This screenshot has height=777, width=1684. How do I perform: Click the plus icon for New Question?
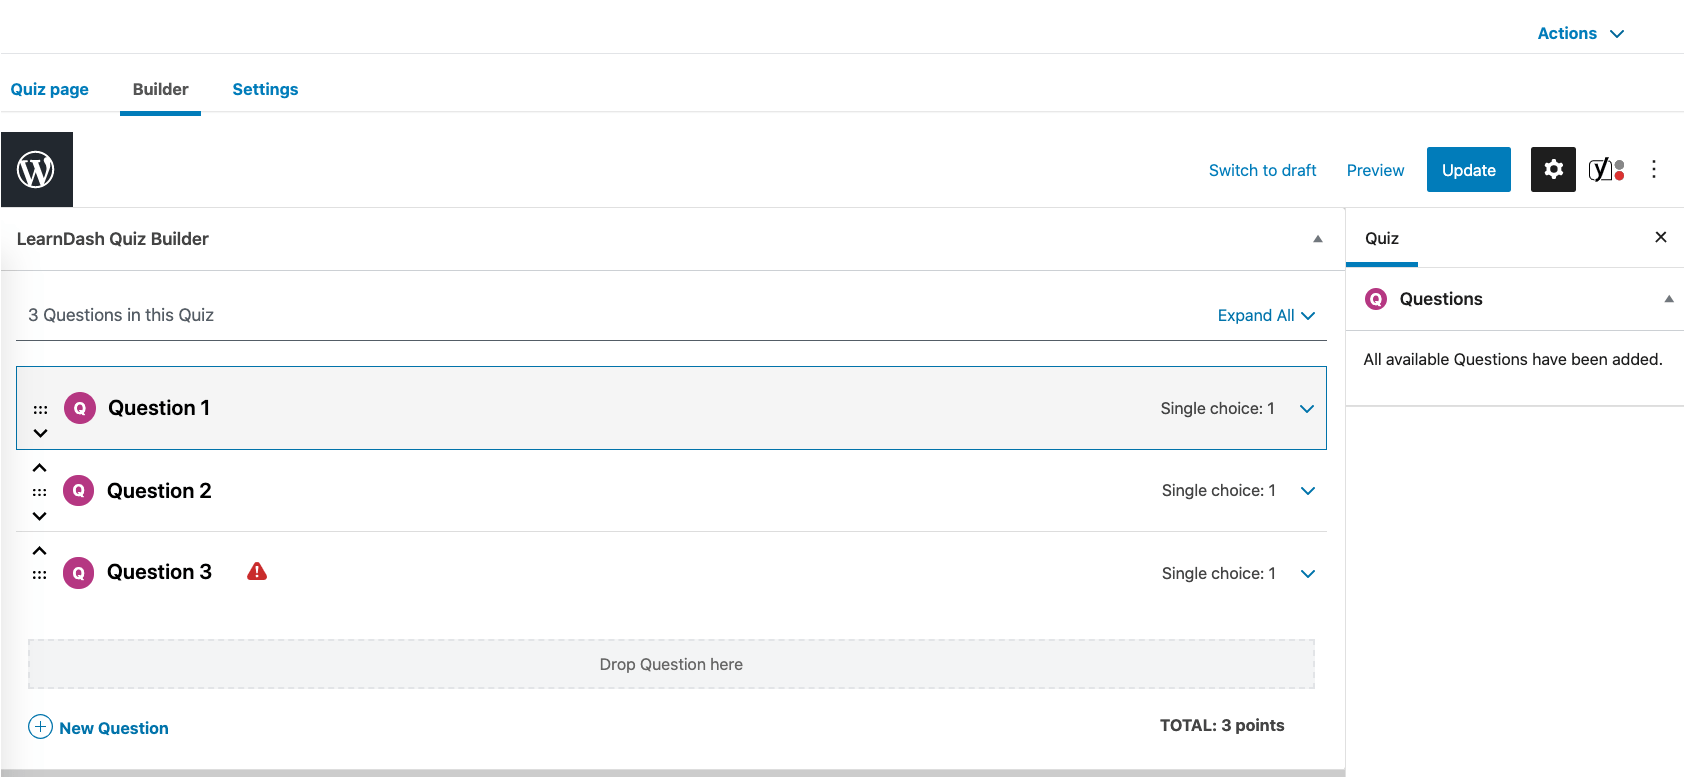click(40, 726)
